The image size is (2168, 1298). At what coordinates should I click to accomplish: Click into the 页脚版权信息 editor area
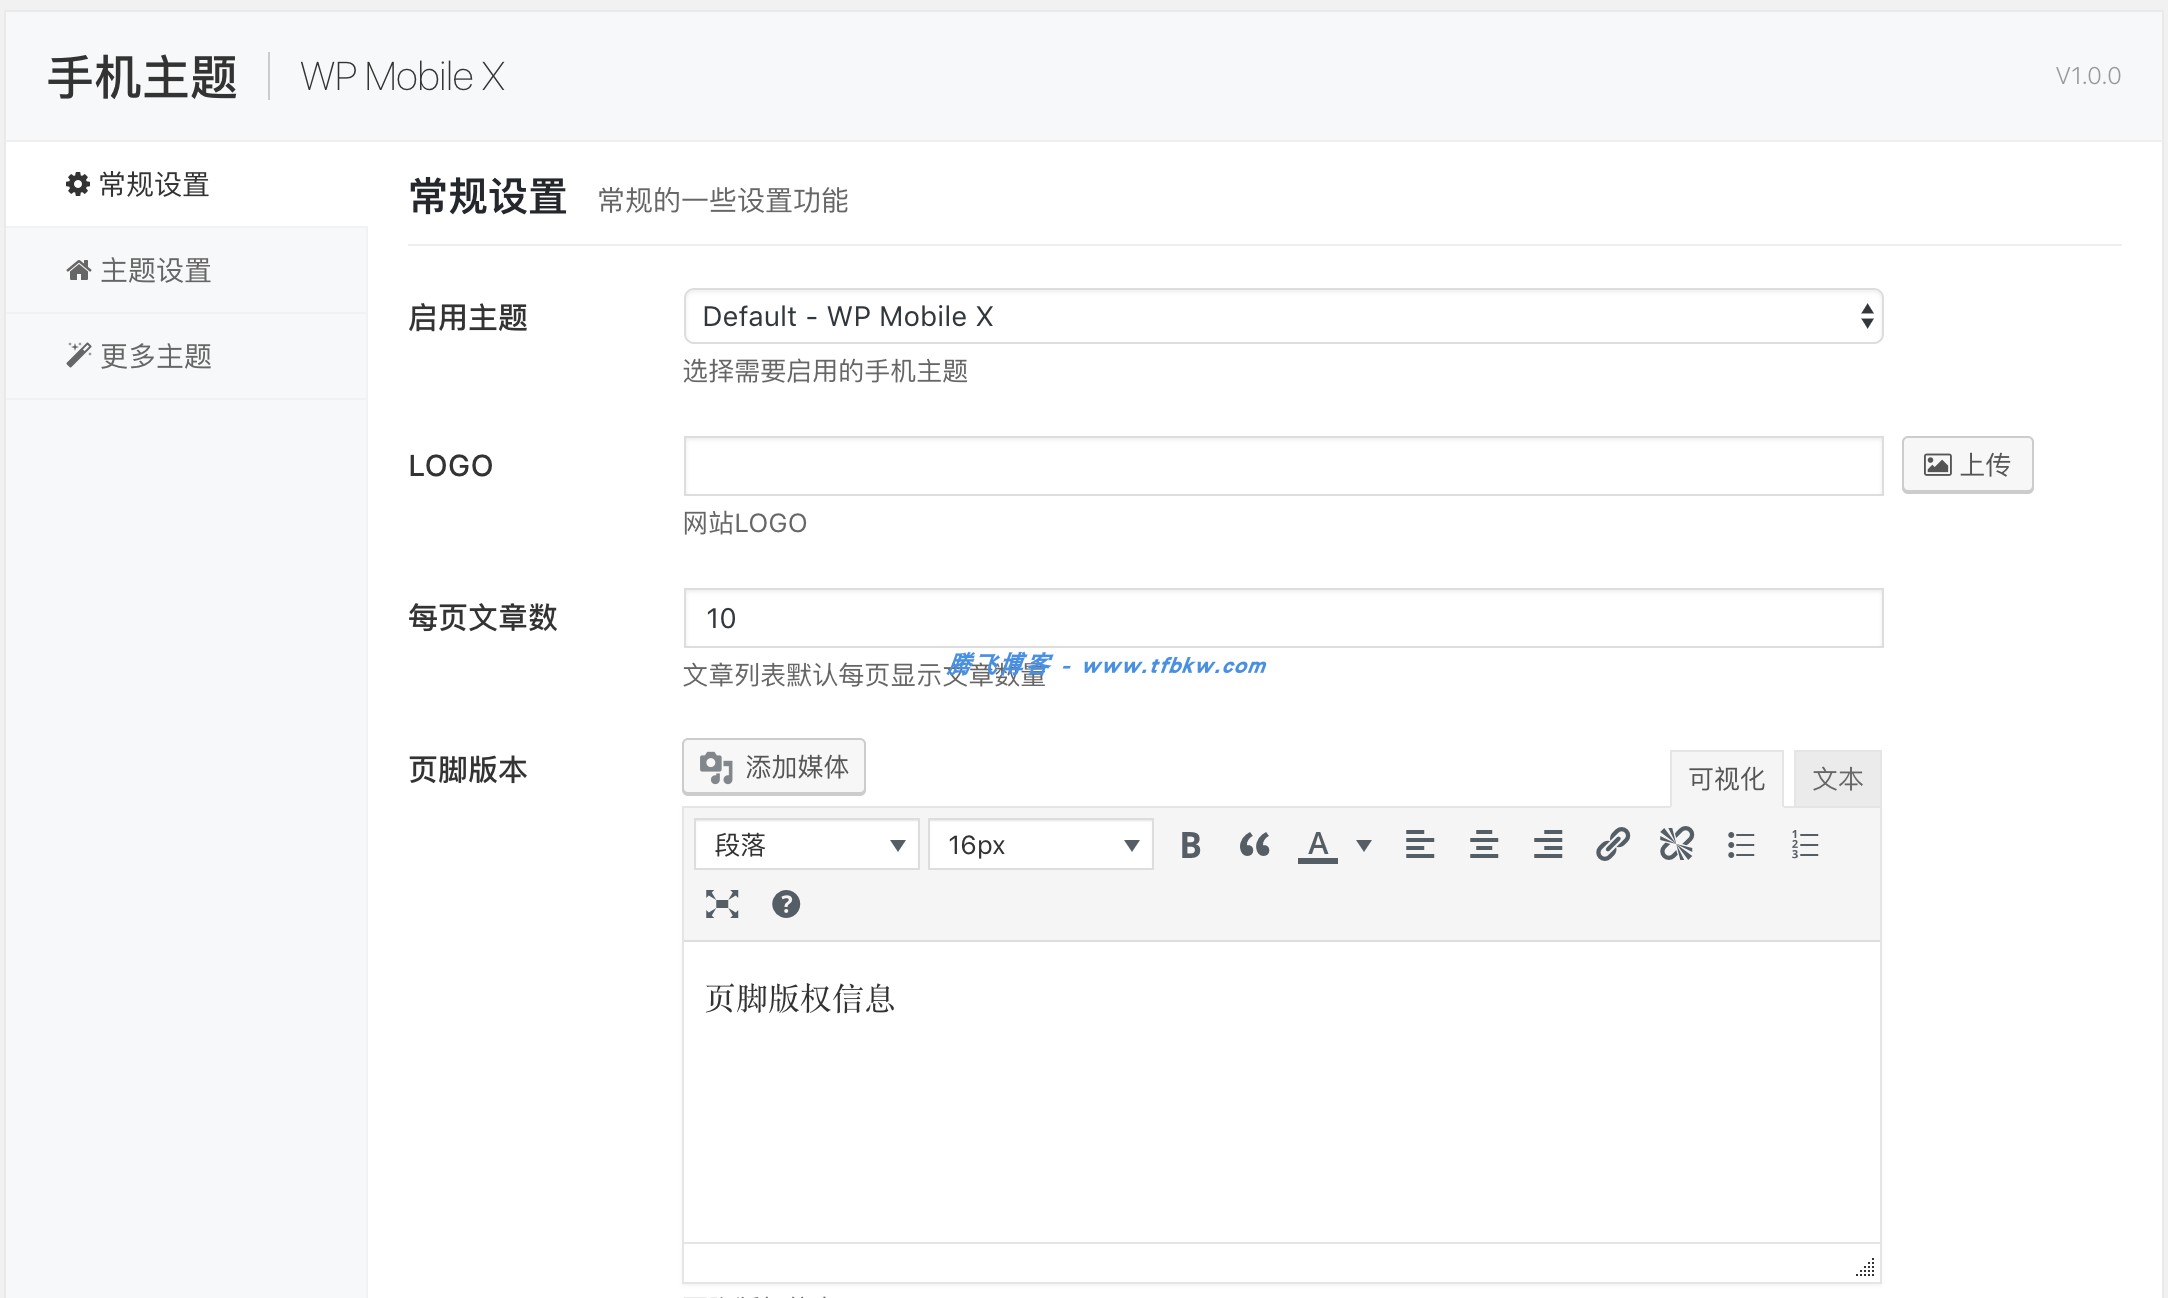pos(1281,1092)
